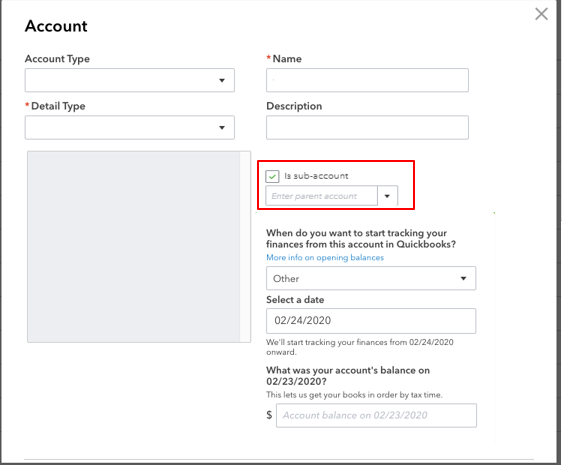The height and width of the screenshot is (465, 562).
Task: Open More info on opening balances link
Action: point(325,257)
